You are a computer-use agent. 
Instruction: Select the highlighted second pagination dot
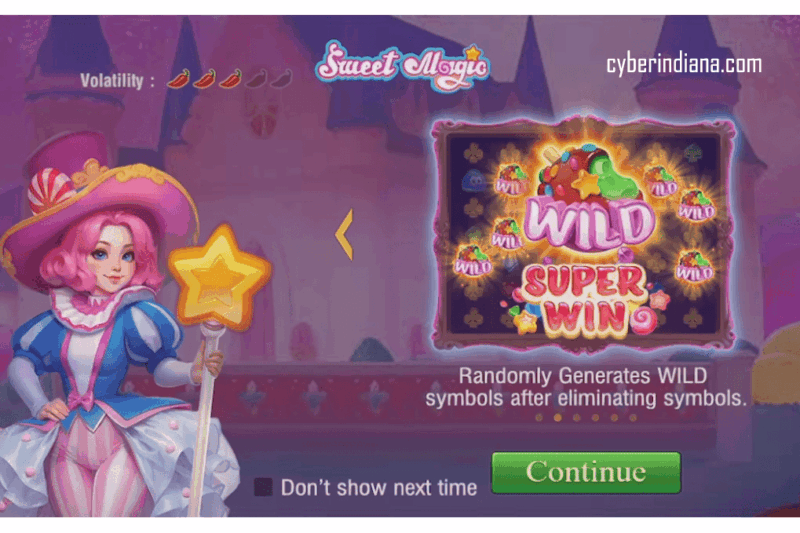(558, 418)
